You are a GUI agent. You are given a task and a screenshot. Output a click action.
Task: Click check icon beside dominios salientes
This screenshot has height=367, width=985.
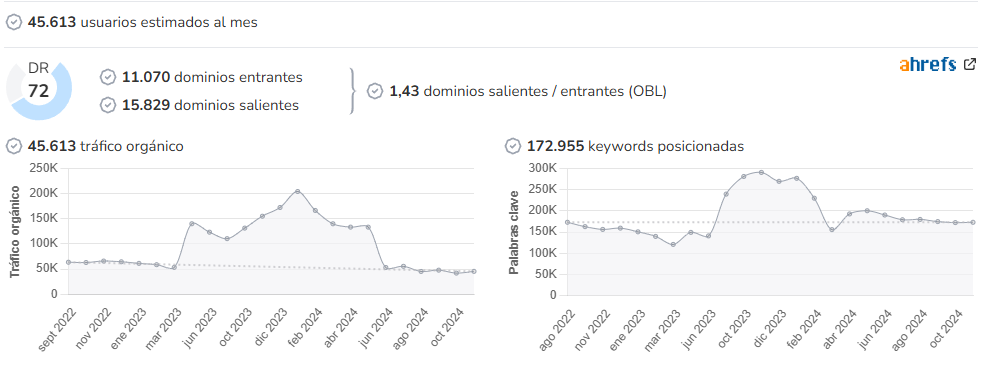108,105
